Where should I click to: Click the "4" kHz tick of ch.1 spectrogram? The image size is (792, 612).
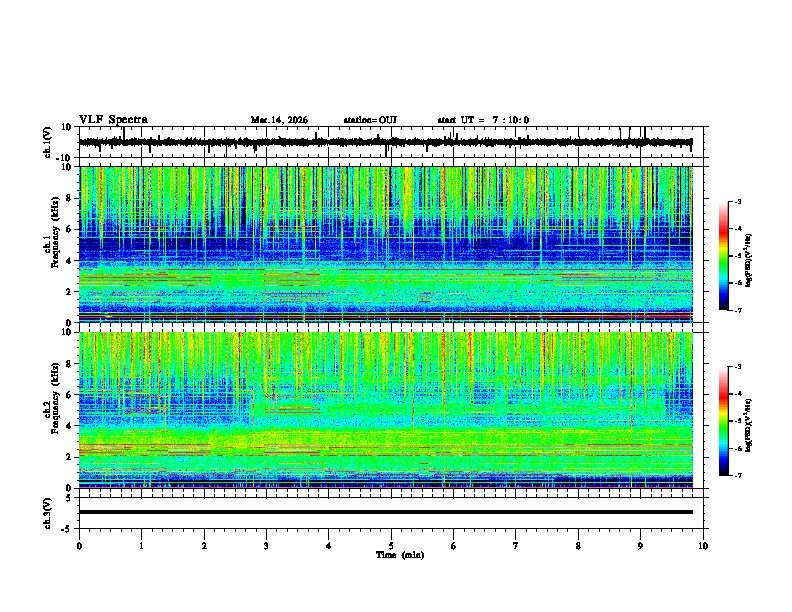click(70, 261)
